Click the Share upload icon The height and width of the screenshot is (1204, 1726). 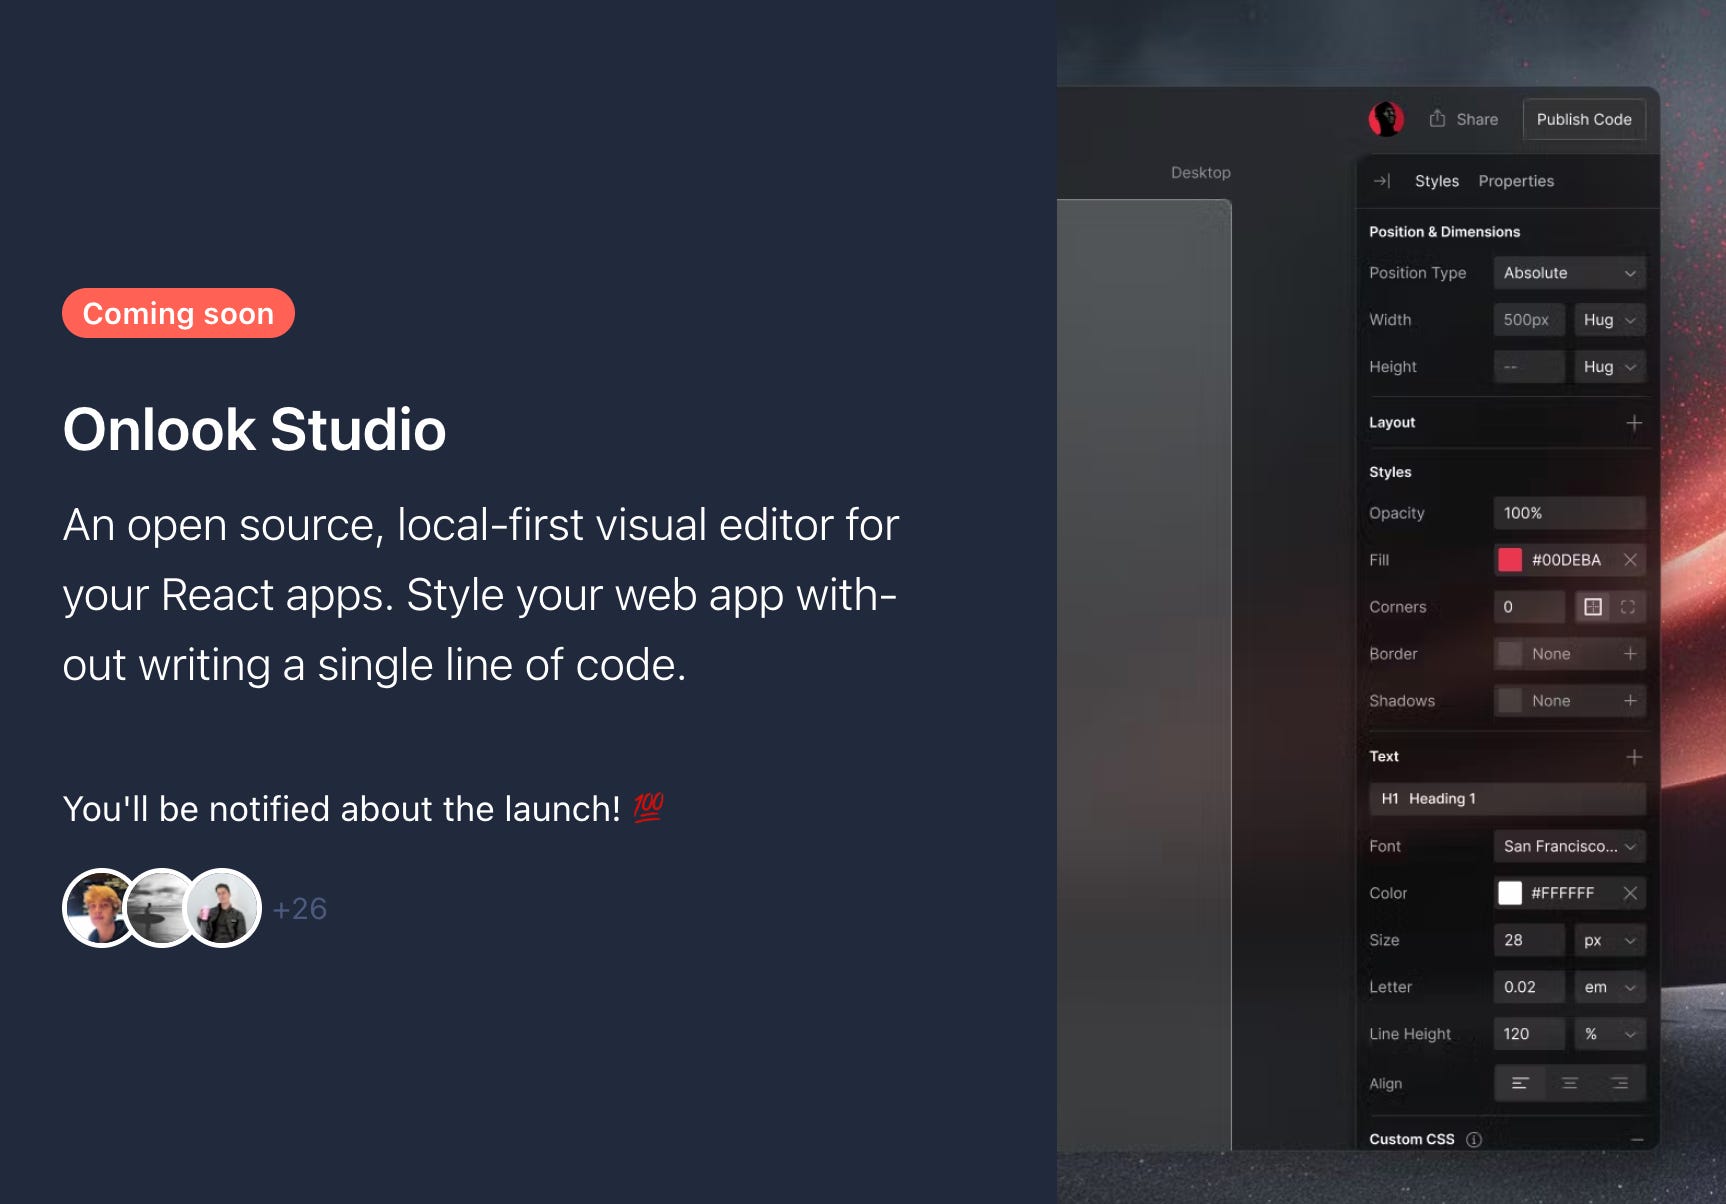tap(1437, 118)
